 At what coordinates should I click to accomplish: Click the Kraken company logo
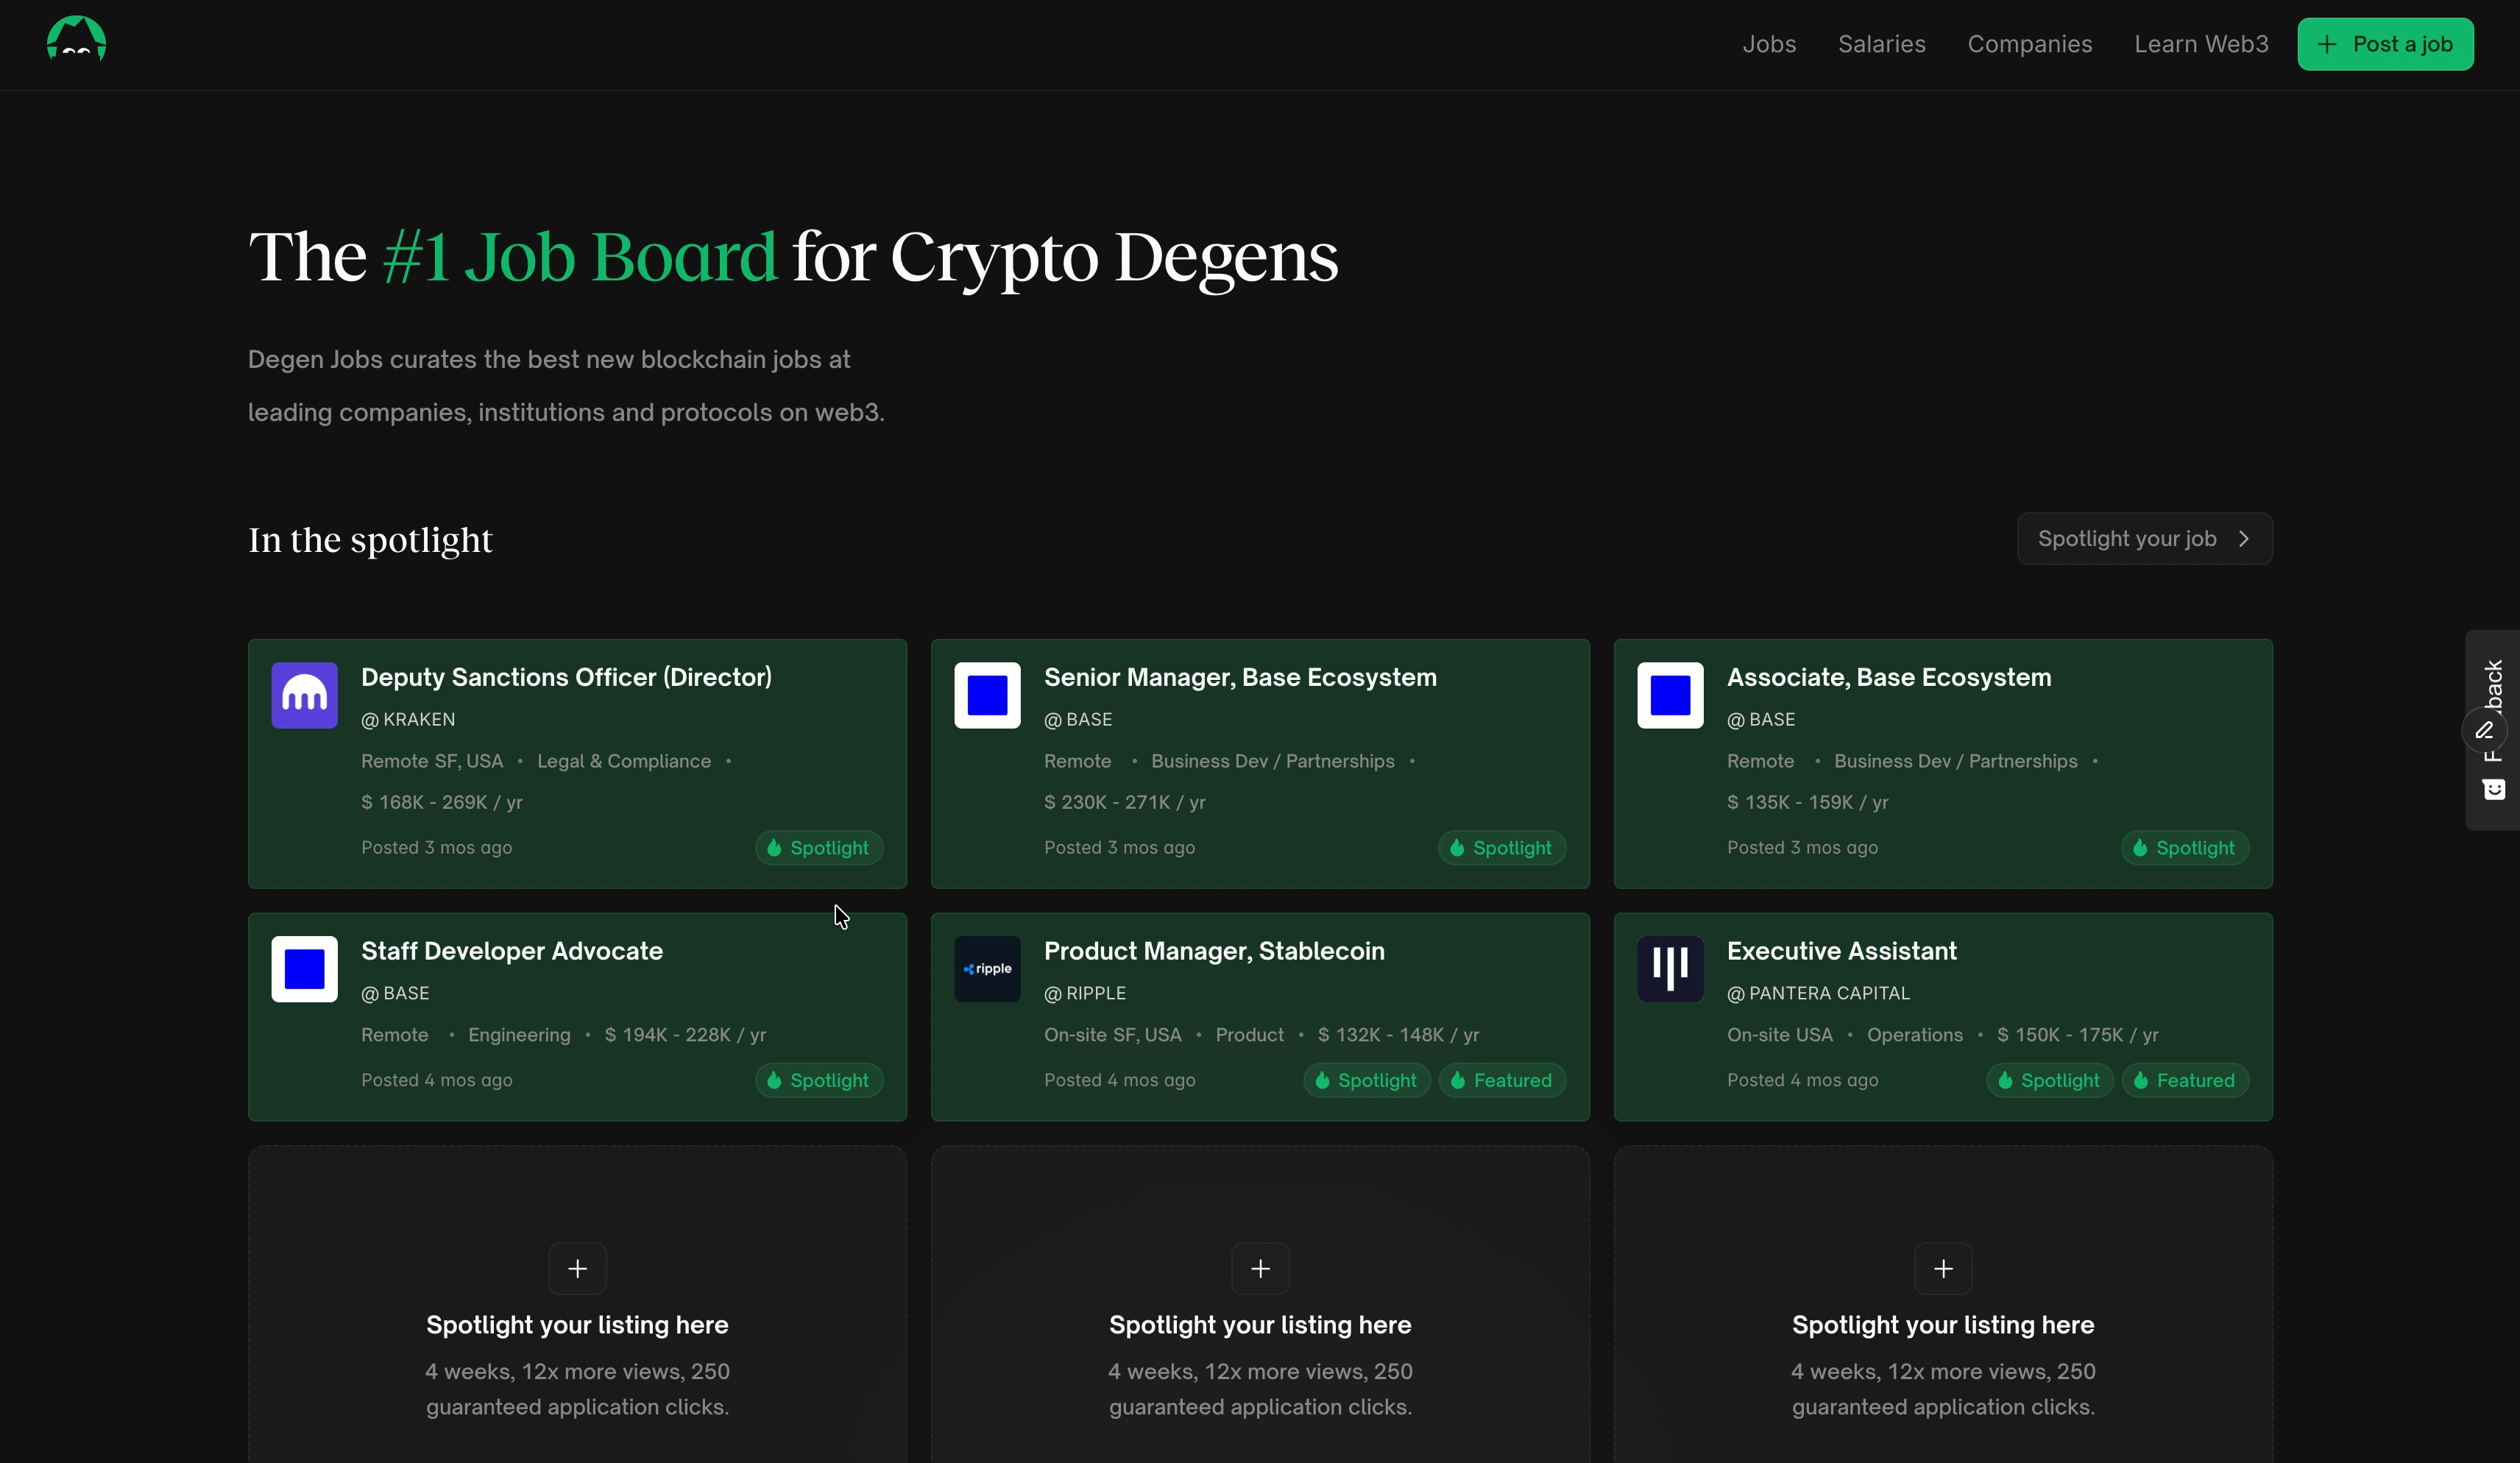(x=304, y=695)
